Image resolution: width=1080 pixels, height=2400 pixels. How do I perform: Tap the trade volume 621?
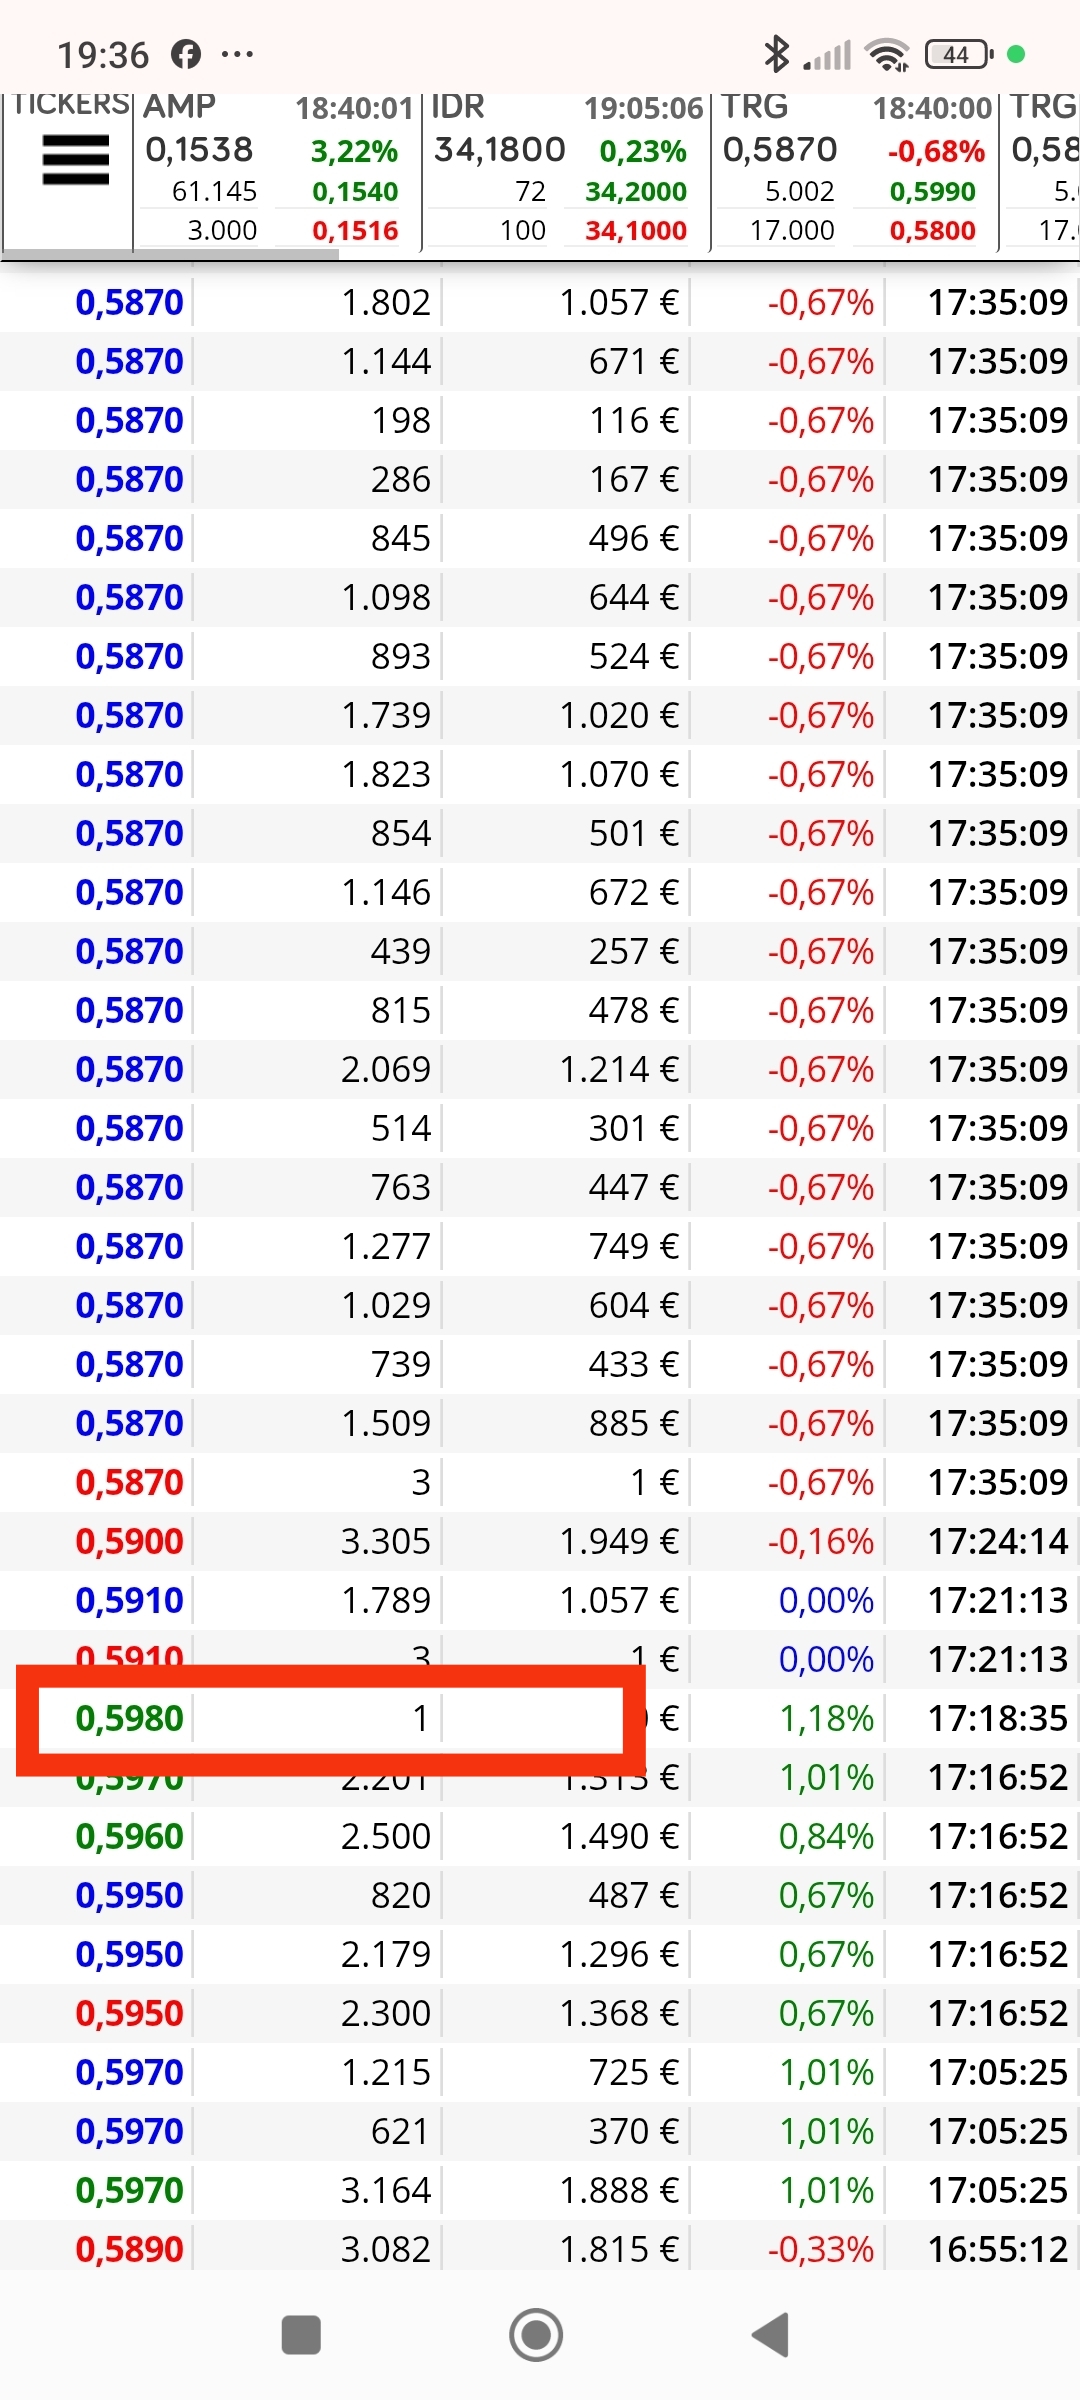tap(400, 2131)
